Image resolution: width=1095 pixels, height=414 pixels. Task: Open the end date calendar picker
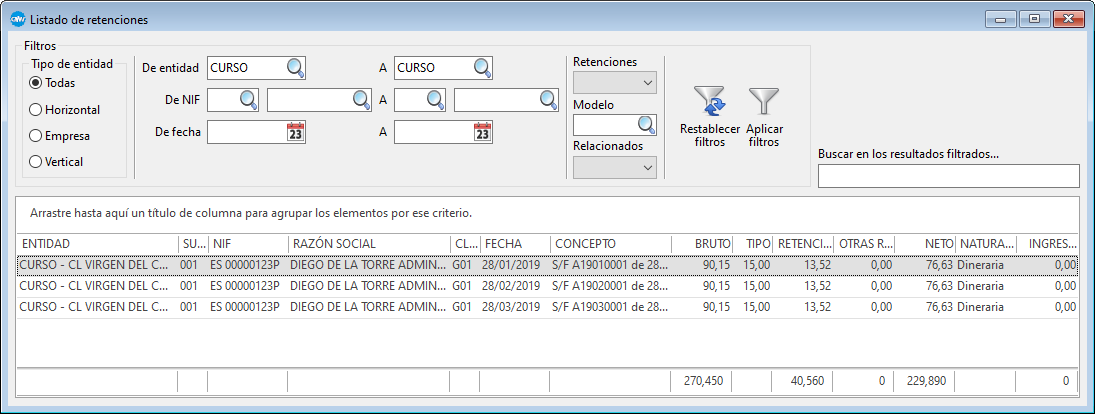click(x=482, y=132)
